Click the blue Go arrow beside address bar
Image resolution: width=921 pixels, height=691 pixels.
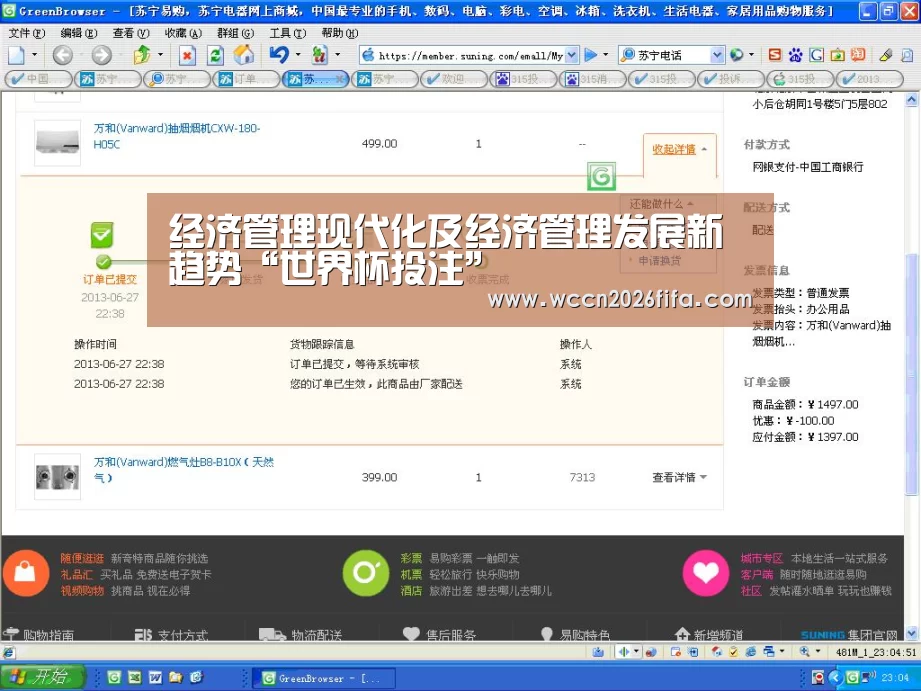click(590, 55)
